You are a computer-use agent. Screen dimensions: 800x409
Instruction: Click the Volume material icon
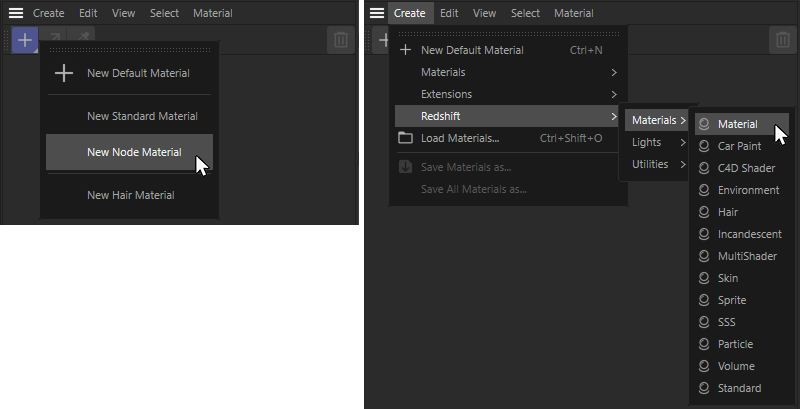click(x=704, y=366)
